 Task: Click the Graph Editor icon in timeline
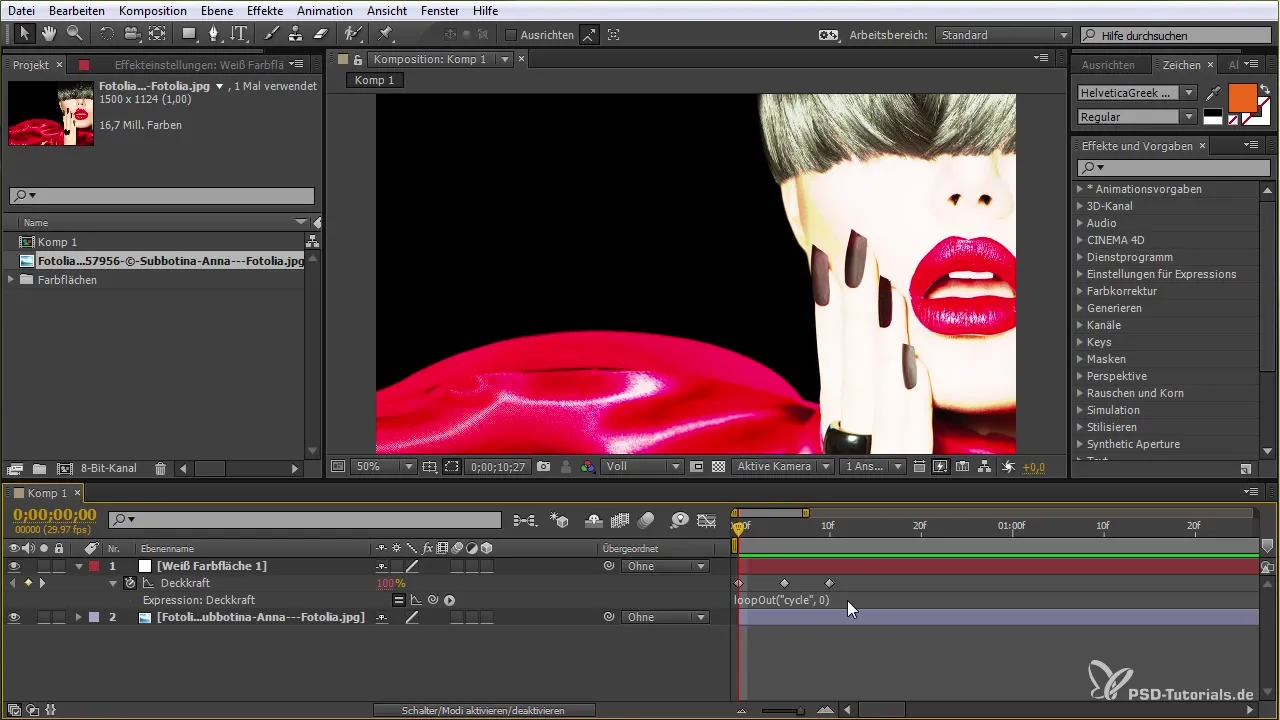point(707,520)
